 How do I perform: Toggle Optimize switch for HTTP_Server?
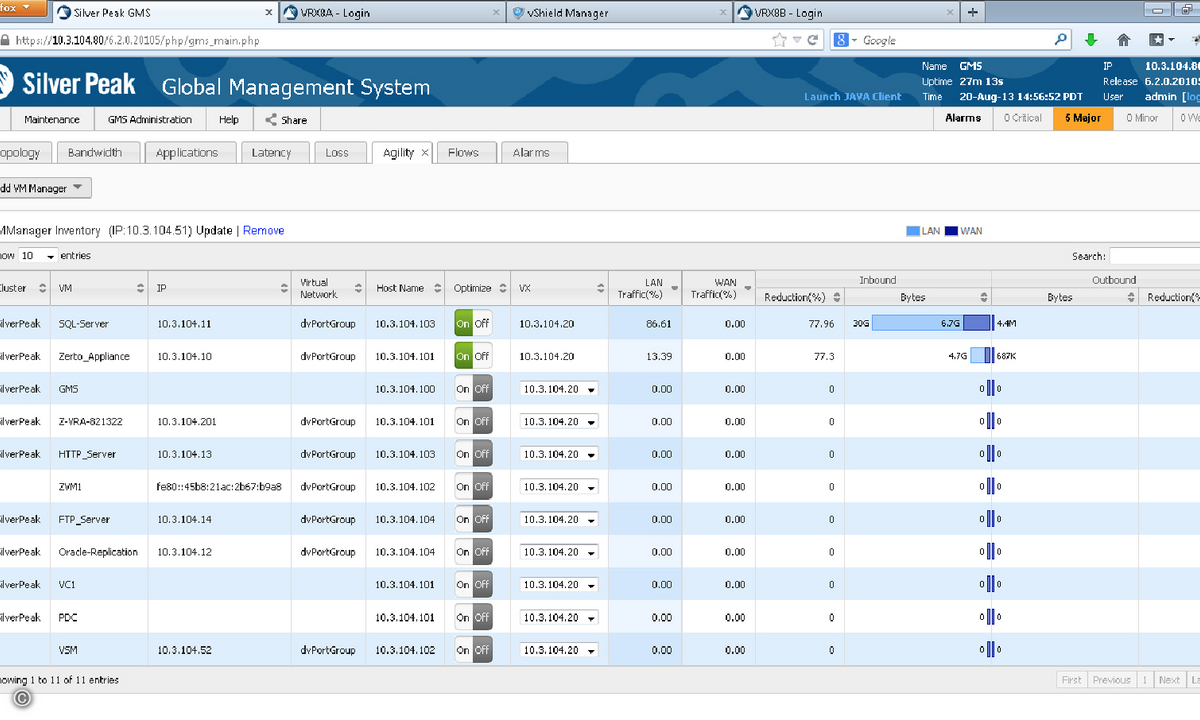(473, 454)
